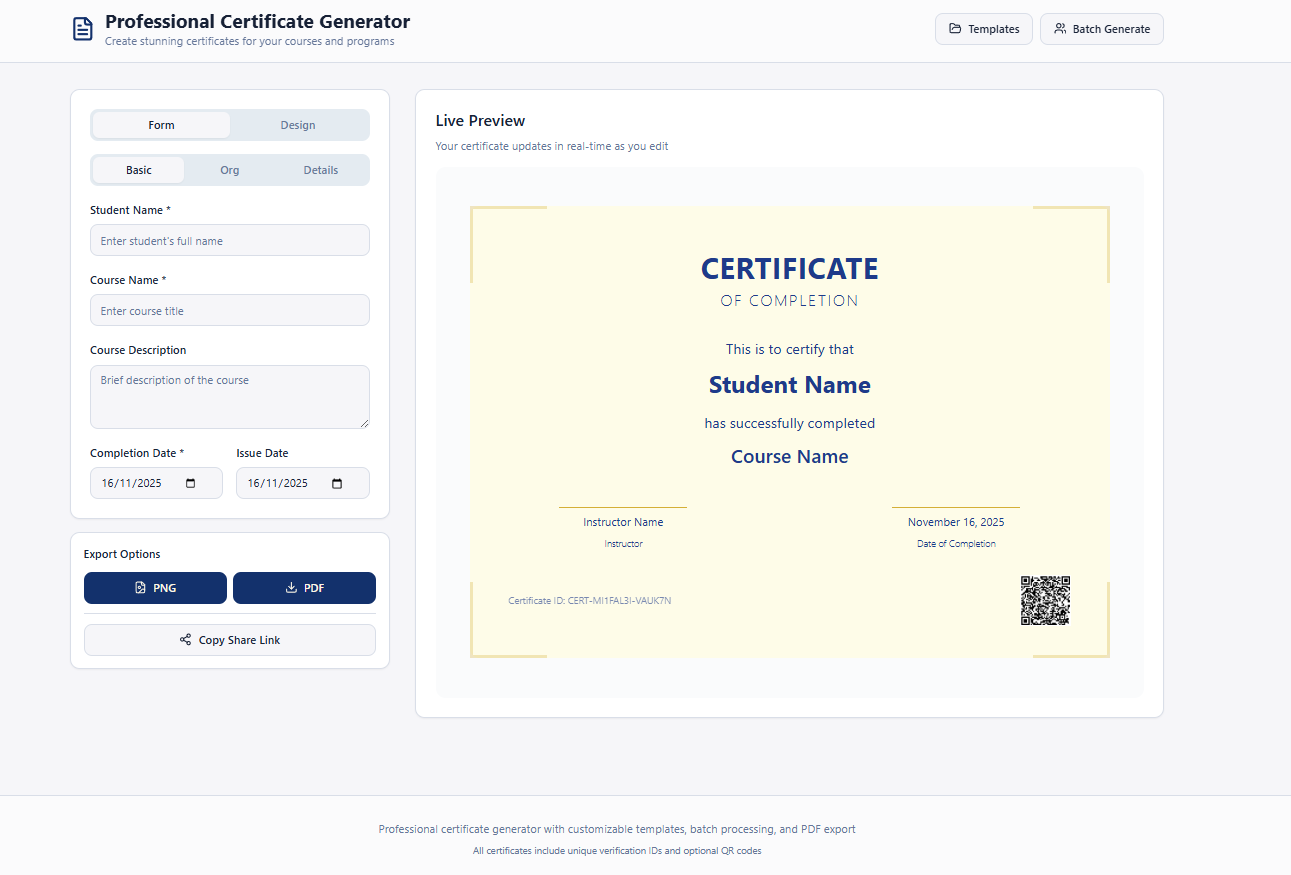The image size is (1291, 875).
Task: Click Certificate ID text on preview
Action: click(x=589, y=601)
